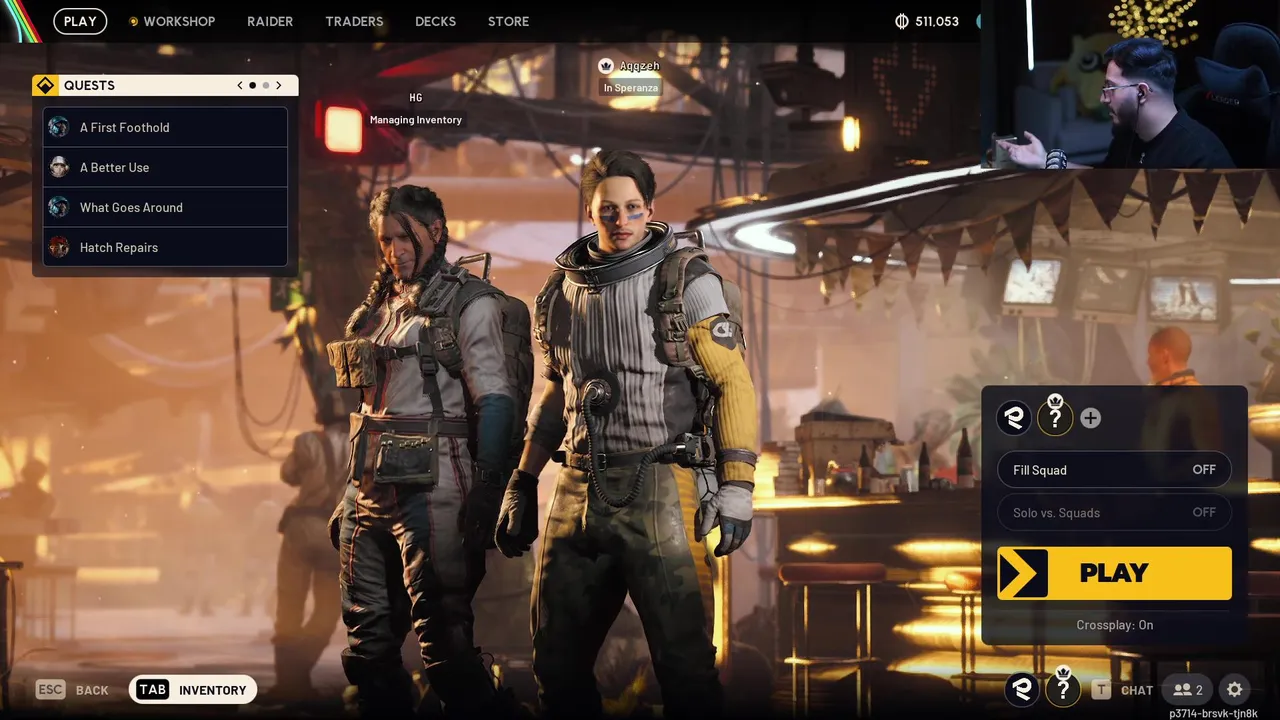Open INVENTORY with the TAB button
Image resolution: width=1280 pixels, height=720 pixels.
pyautogui.click(x=193, y=689)
